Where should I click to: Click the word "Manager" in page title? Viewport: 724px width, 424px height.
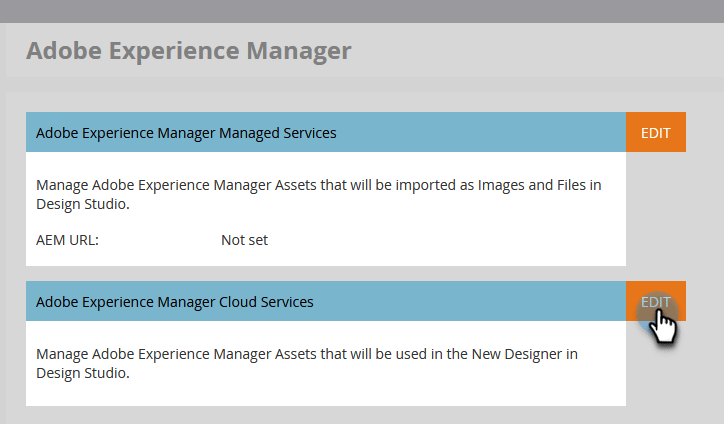[299, 52]
